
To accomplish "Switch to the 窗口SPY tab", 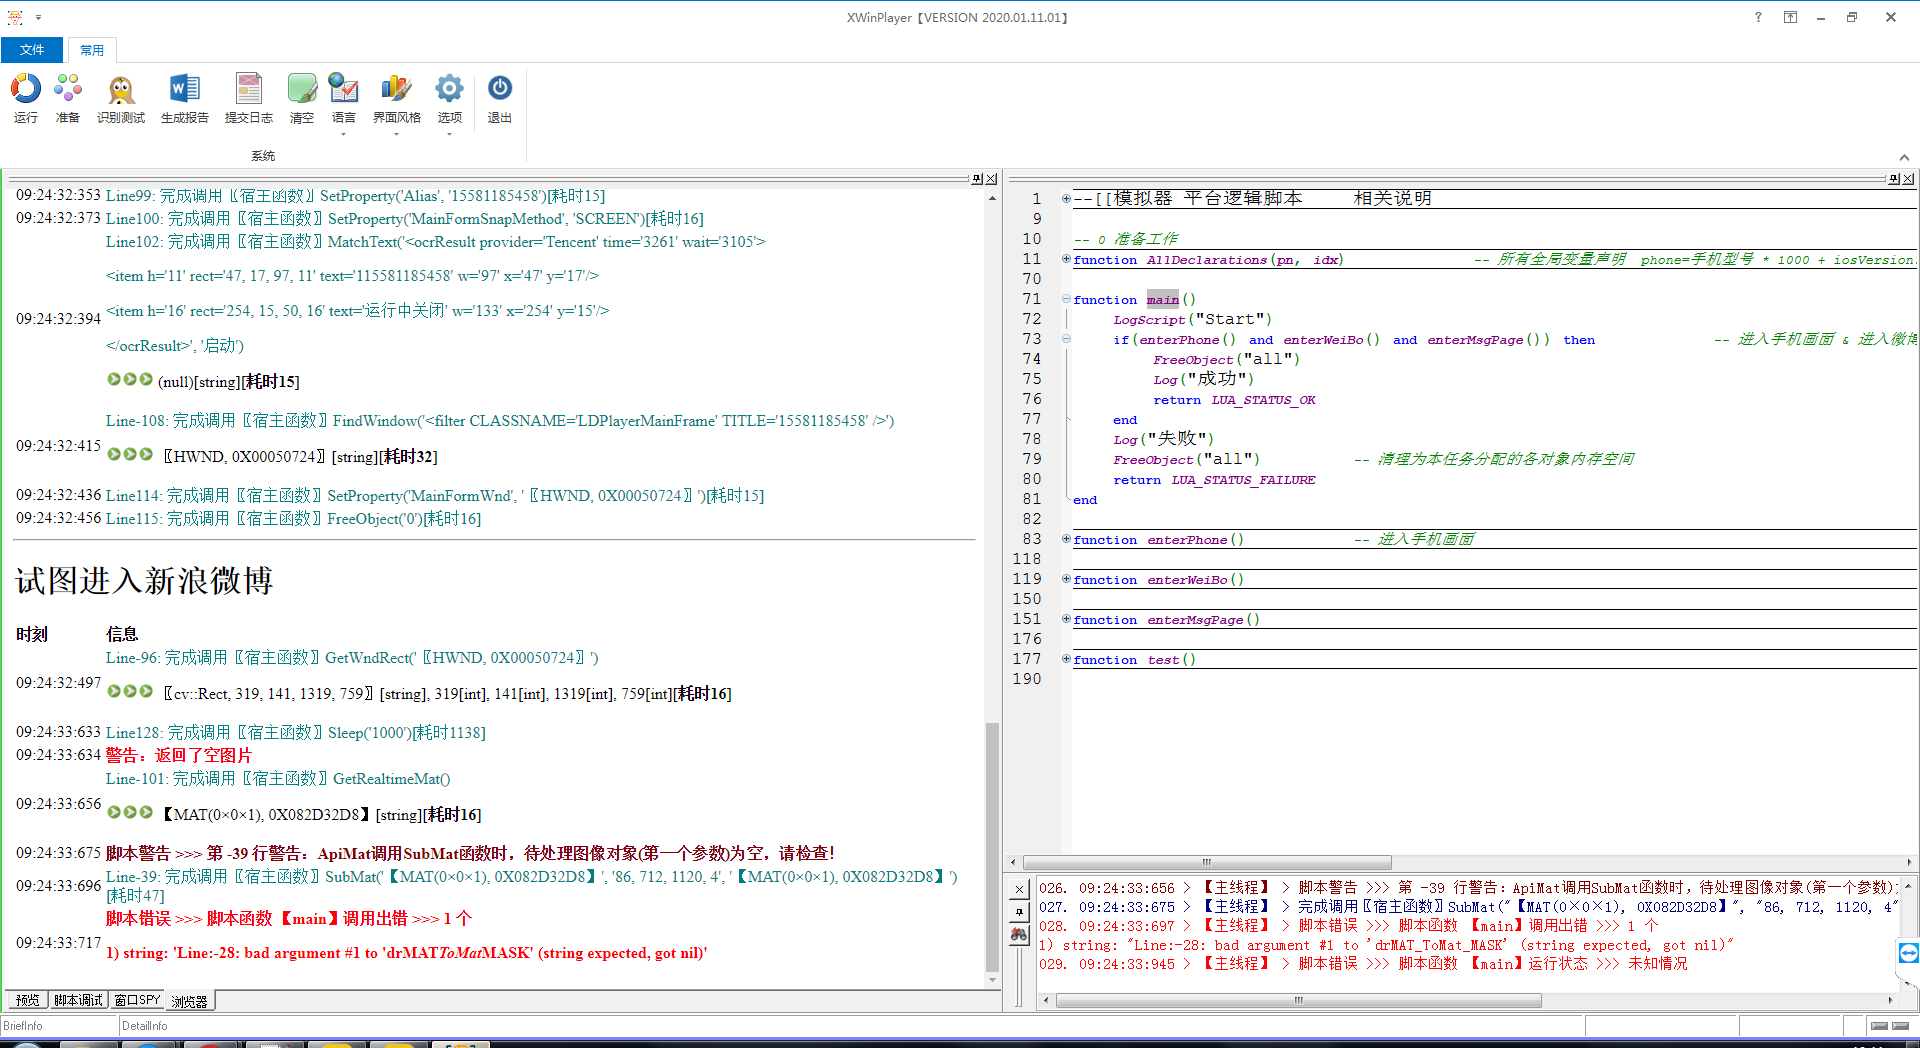I will click(136, 999).
